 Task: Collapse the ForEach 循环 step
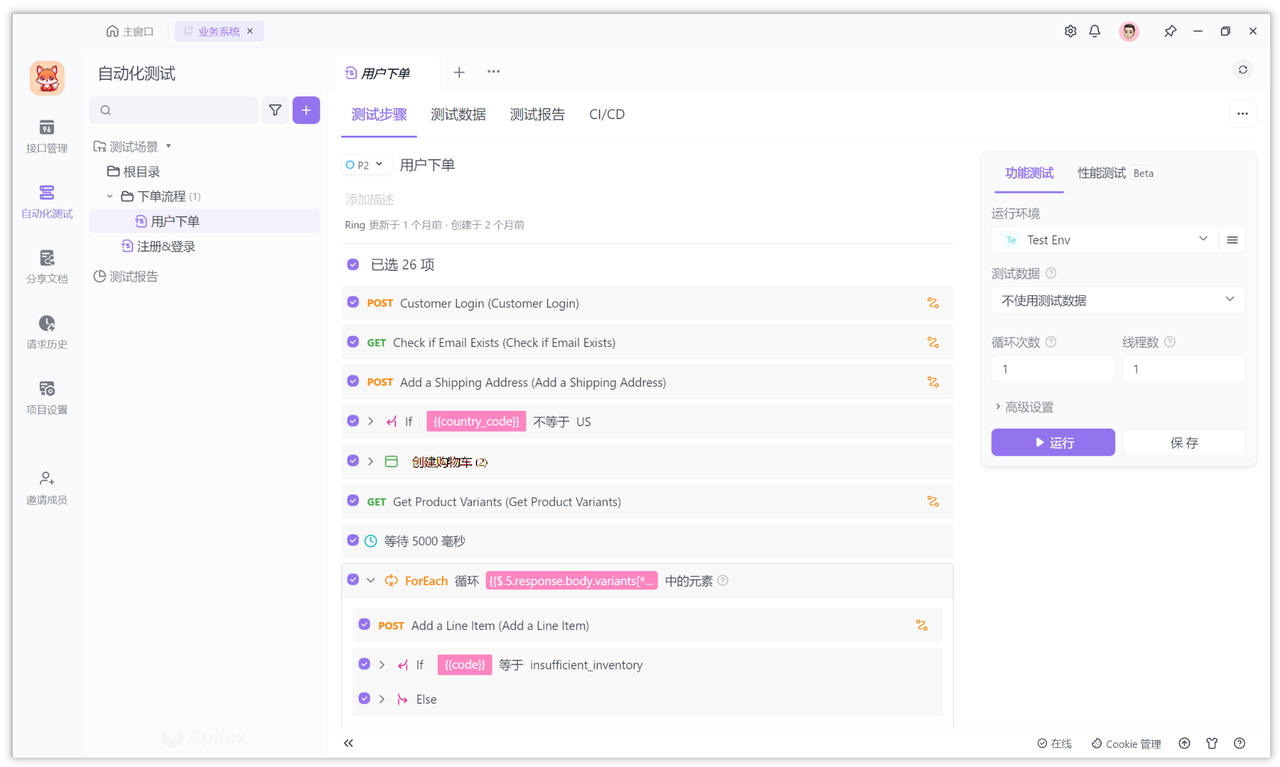point(370,579)
